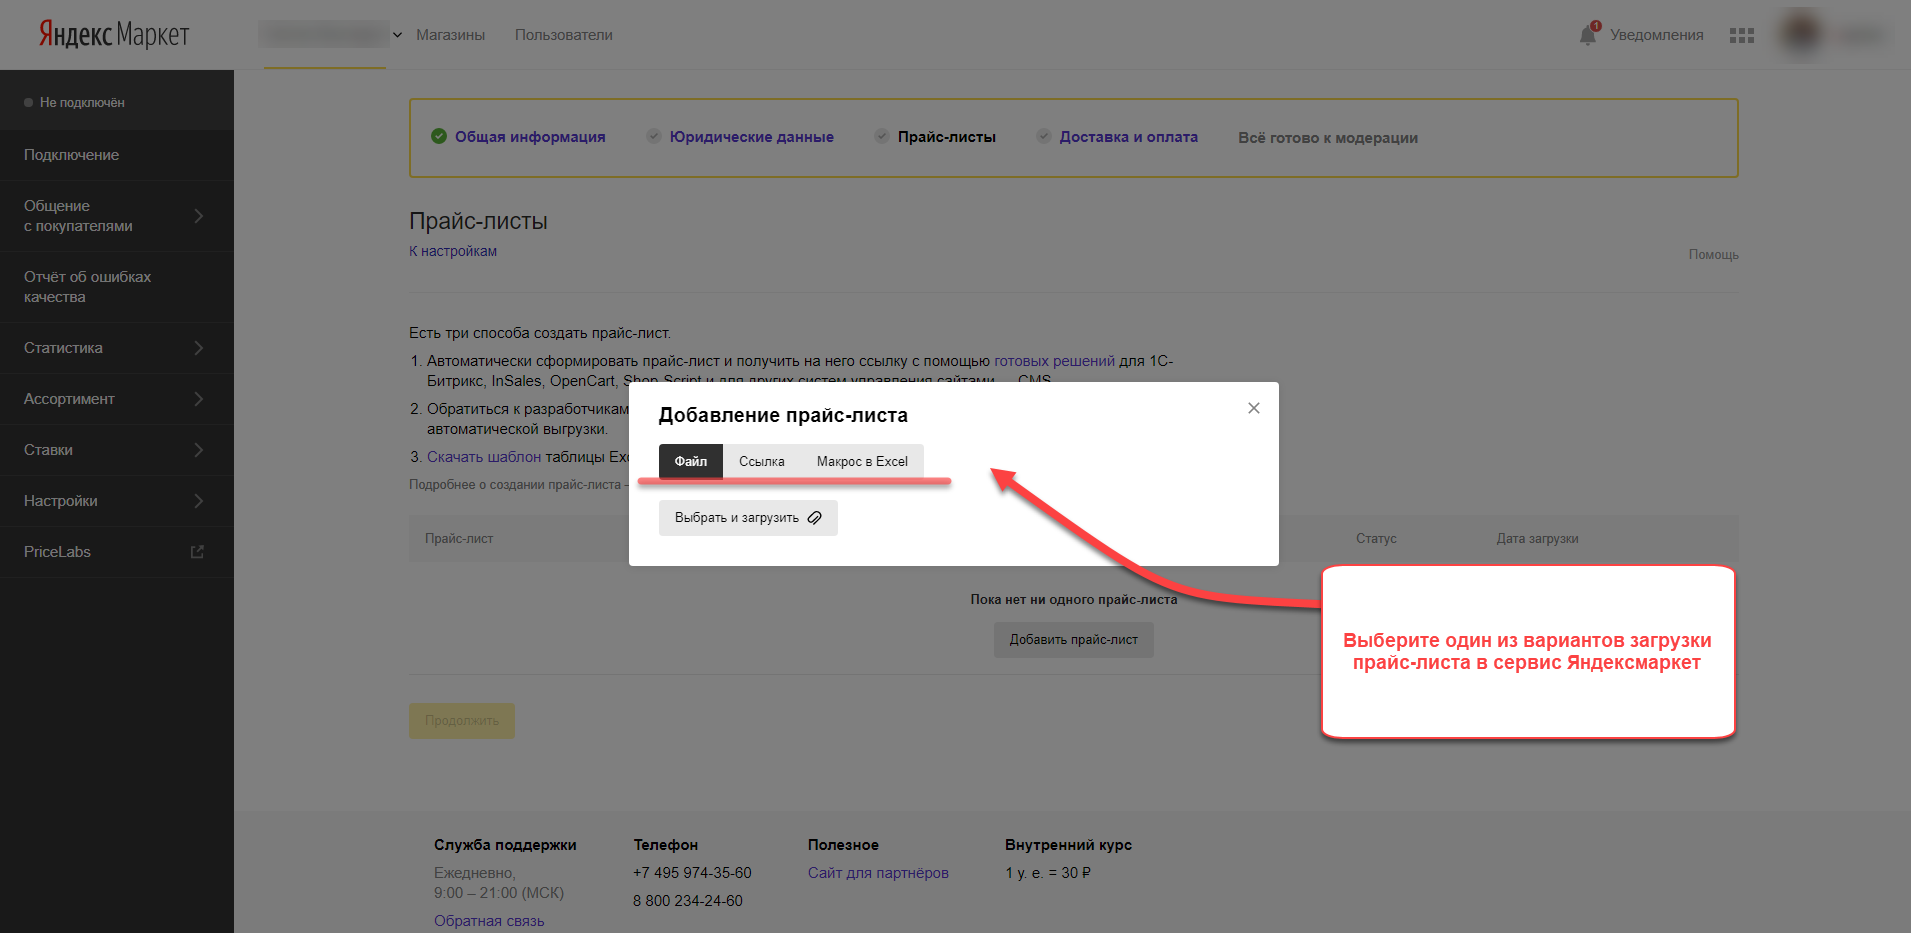Click the grey checkmark by Прайс-листы step
The image size is (1911, 933).
tap(881, 136)
